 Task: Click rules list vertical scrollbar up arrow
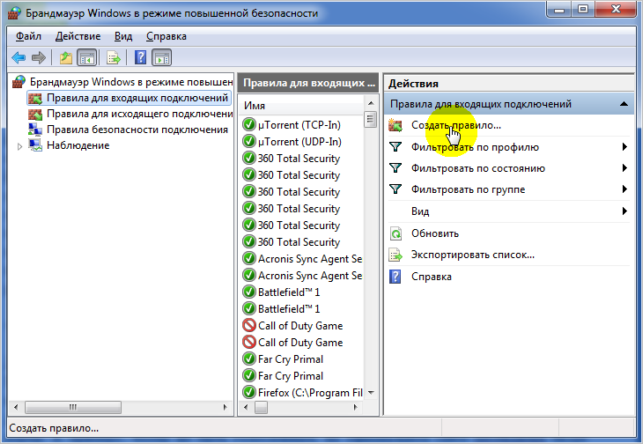click(371, 103)
